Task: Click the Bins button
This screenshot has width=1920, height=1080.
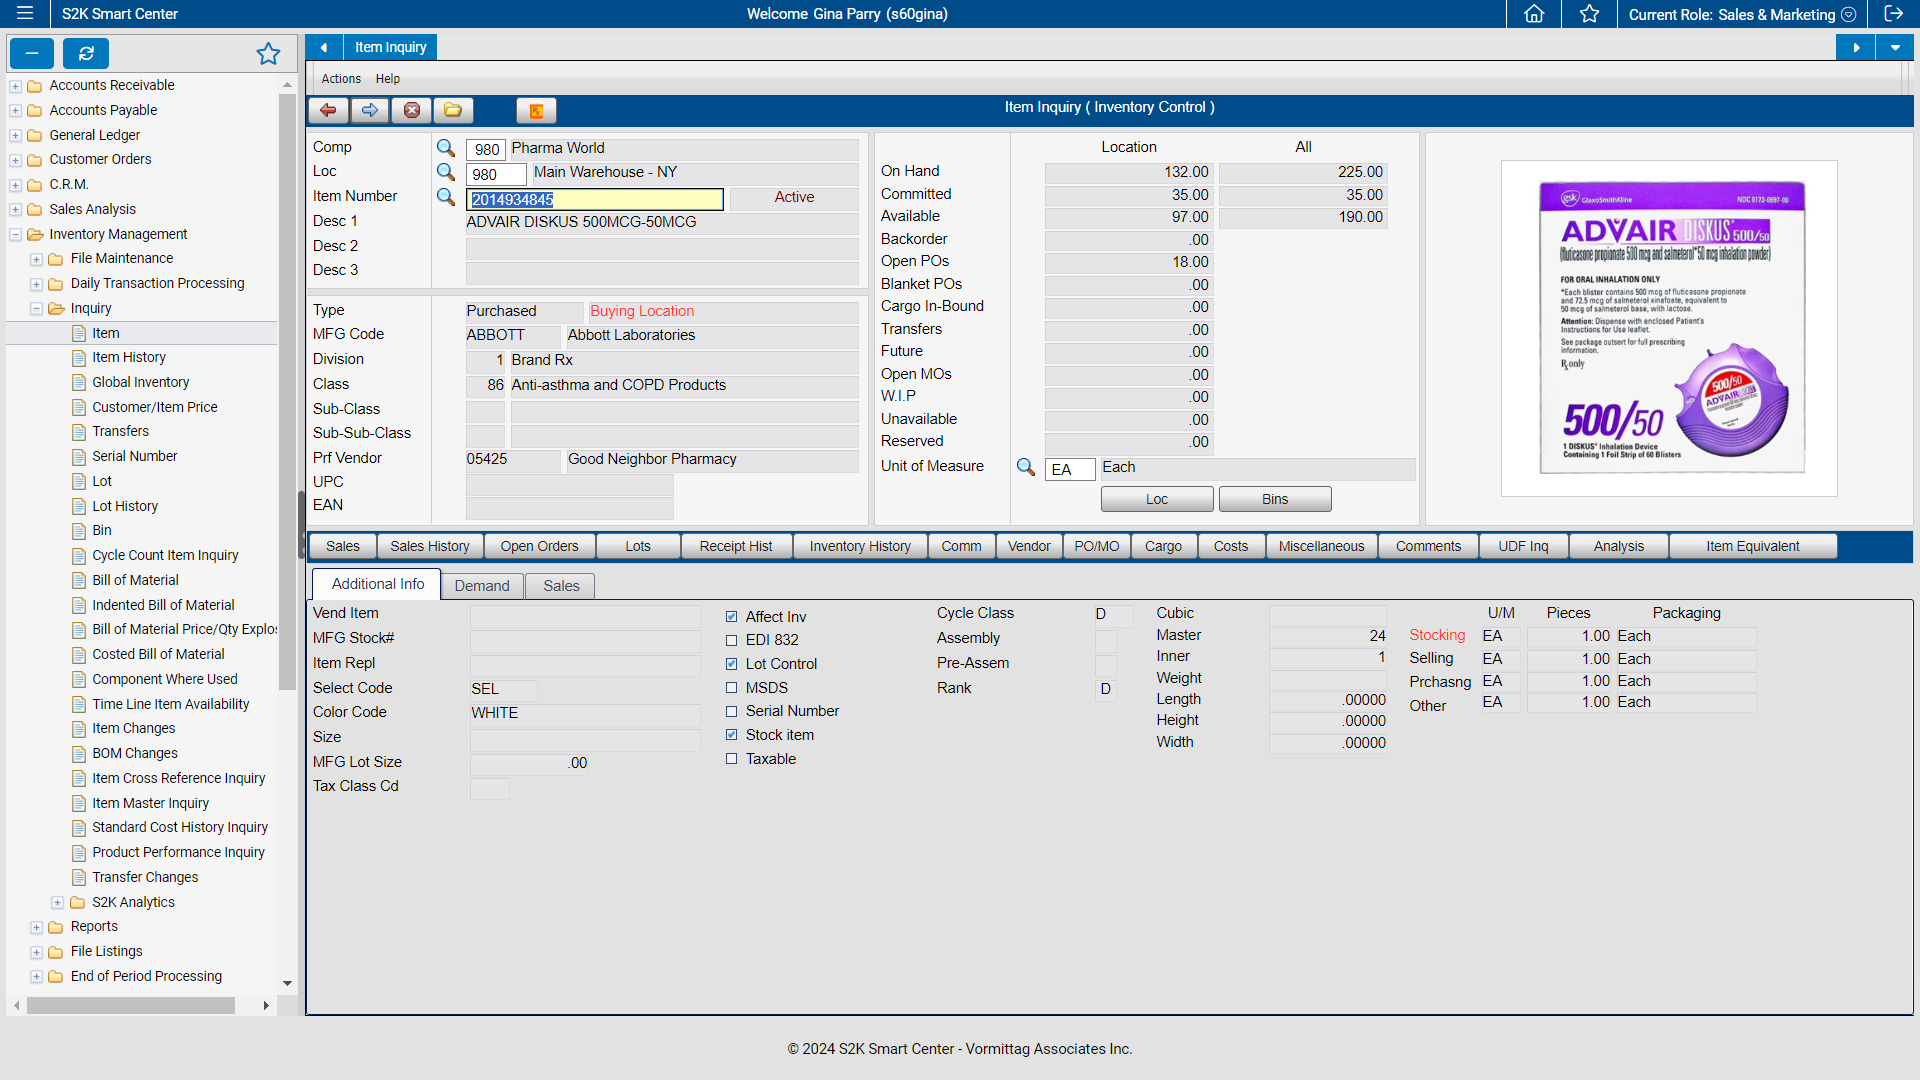Action: click(1274, 498)
